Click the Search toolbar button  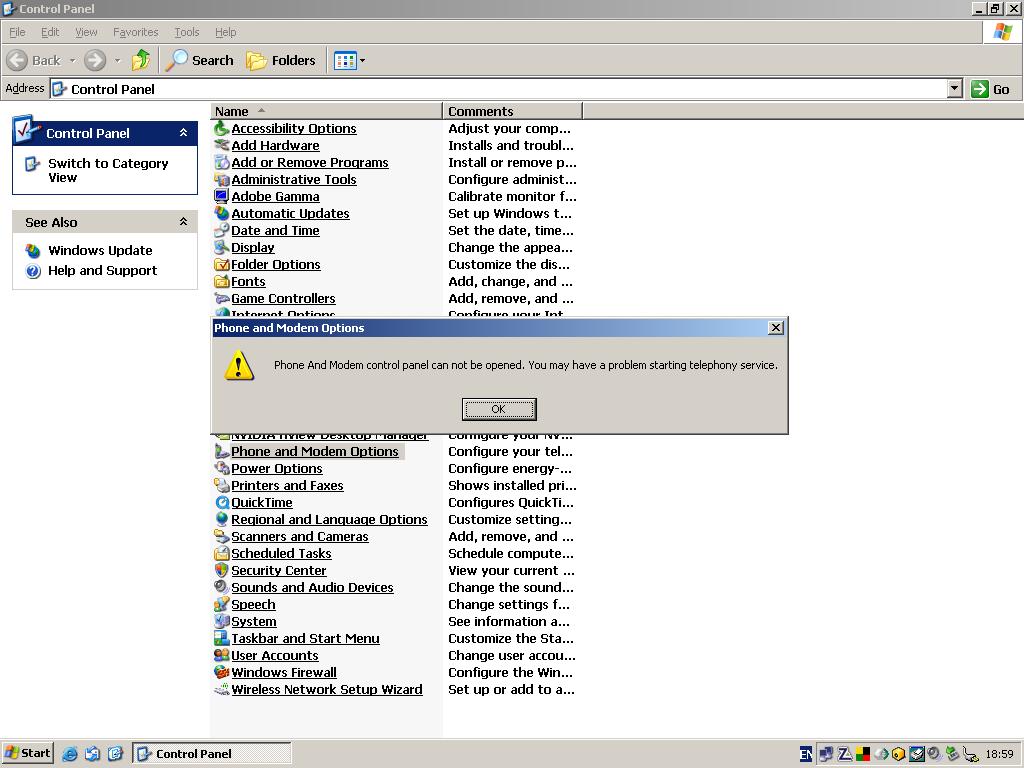199,61
